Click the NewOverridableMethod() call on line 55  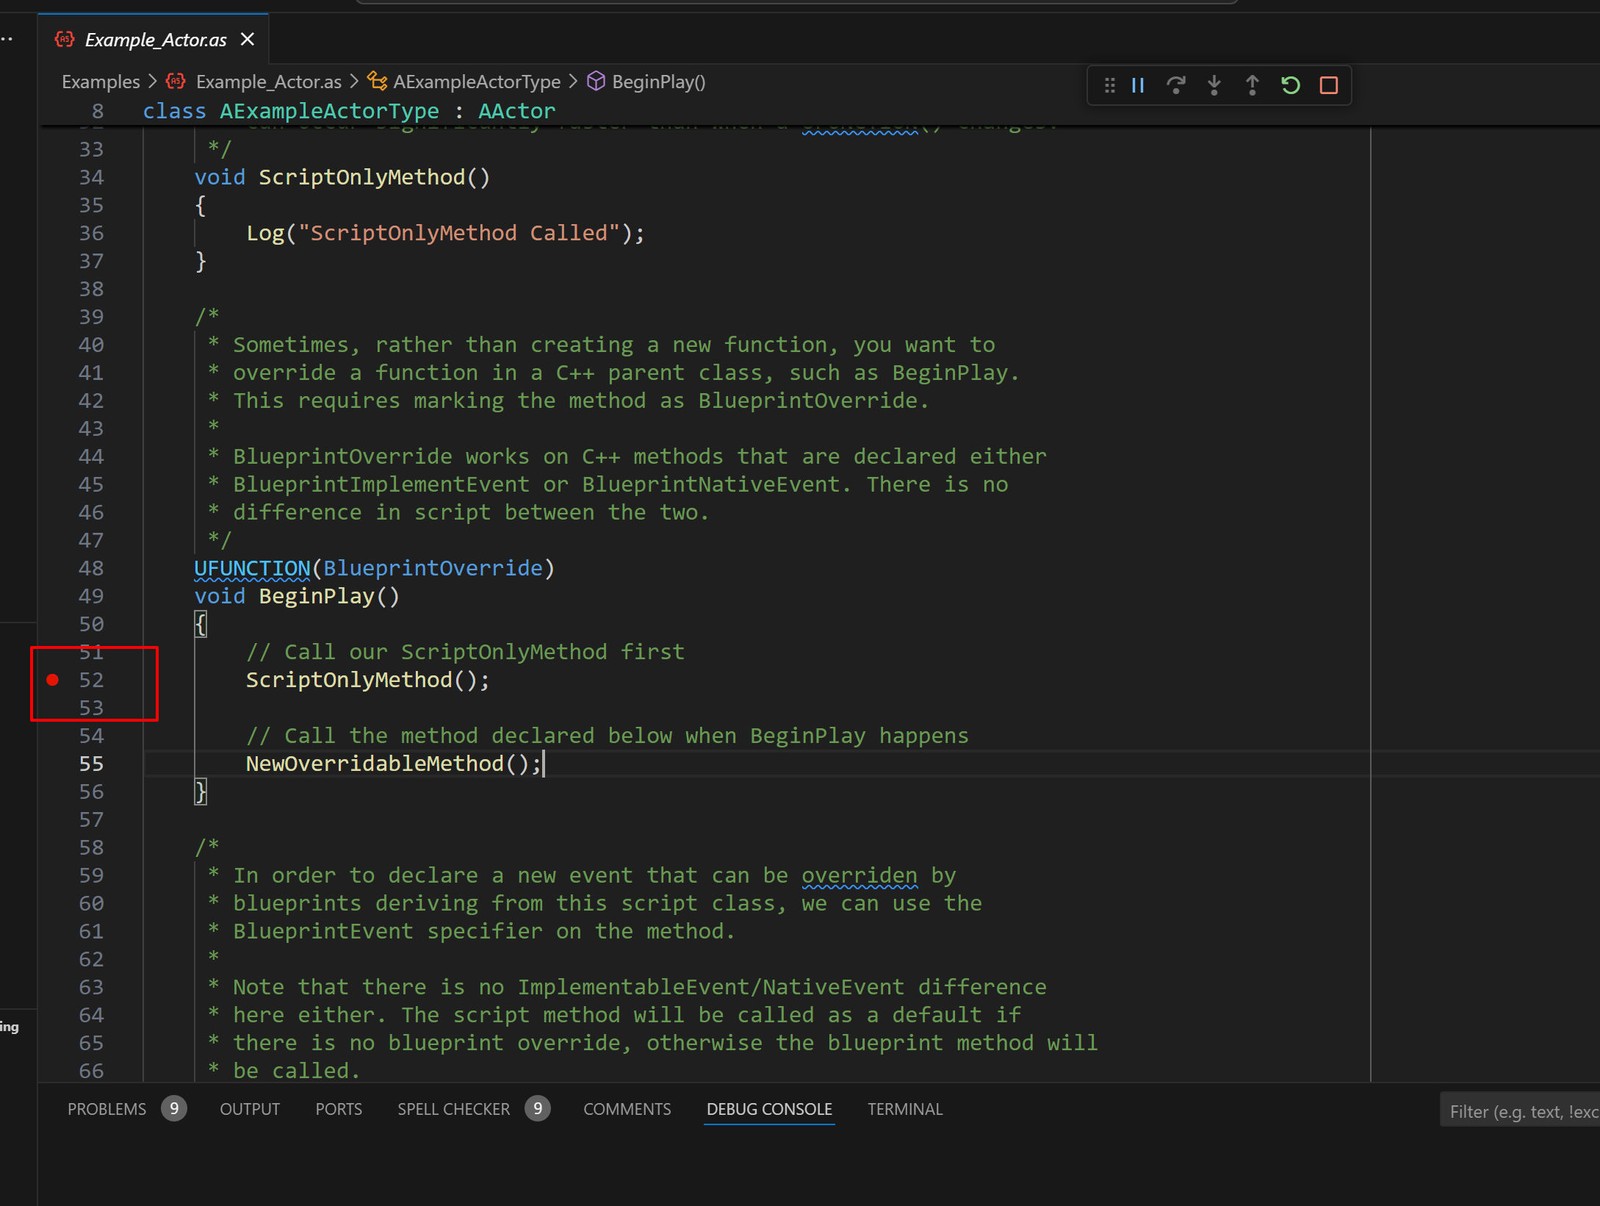click(x=394, y=764)
